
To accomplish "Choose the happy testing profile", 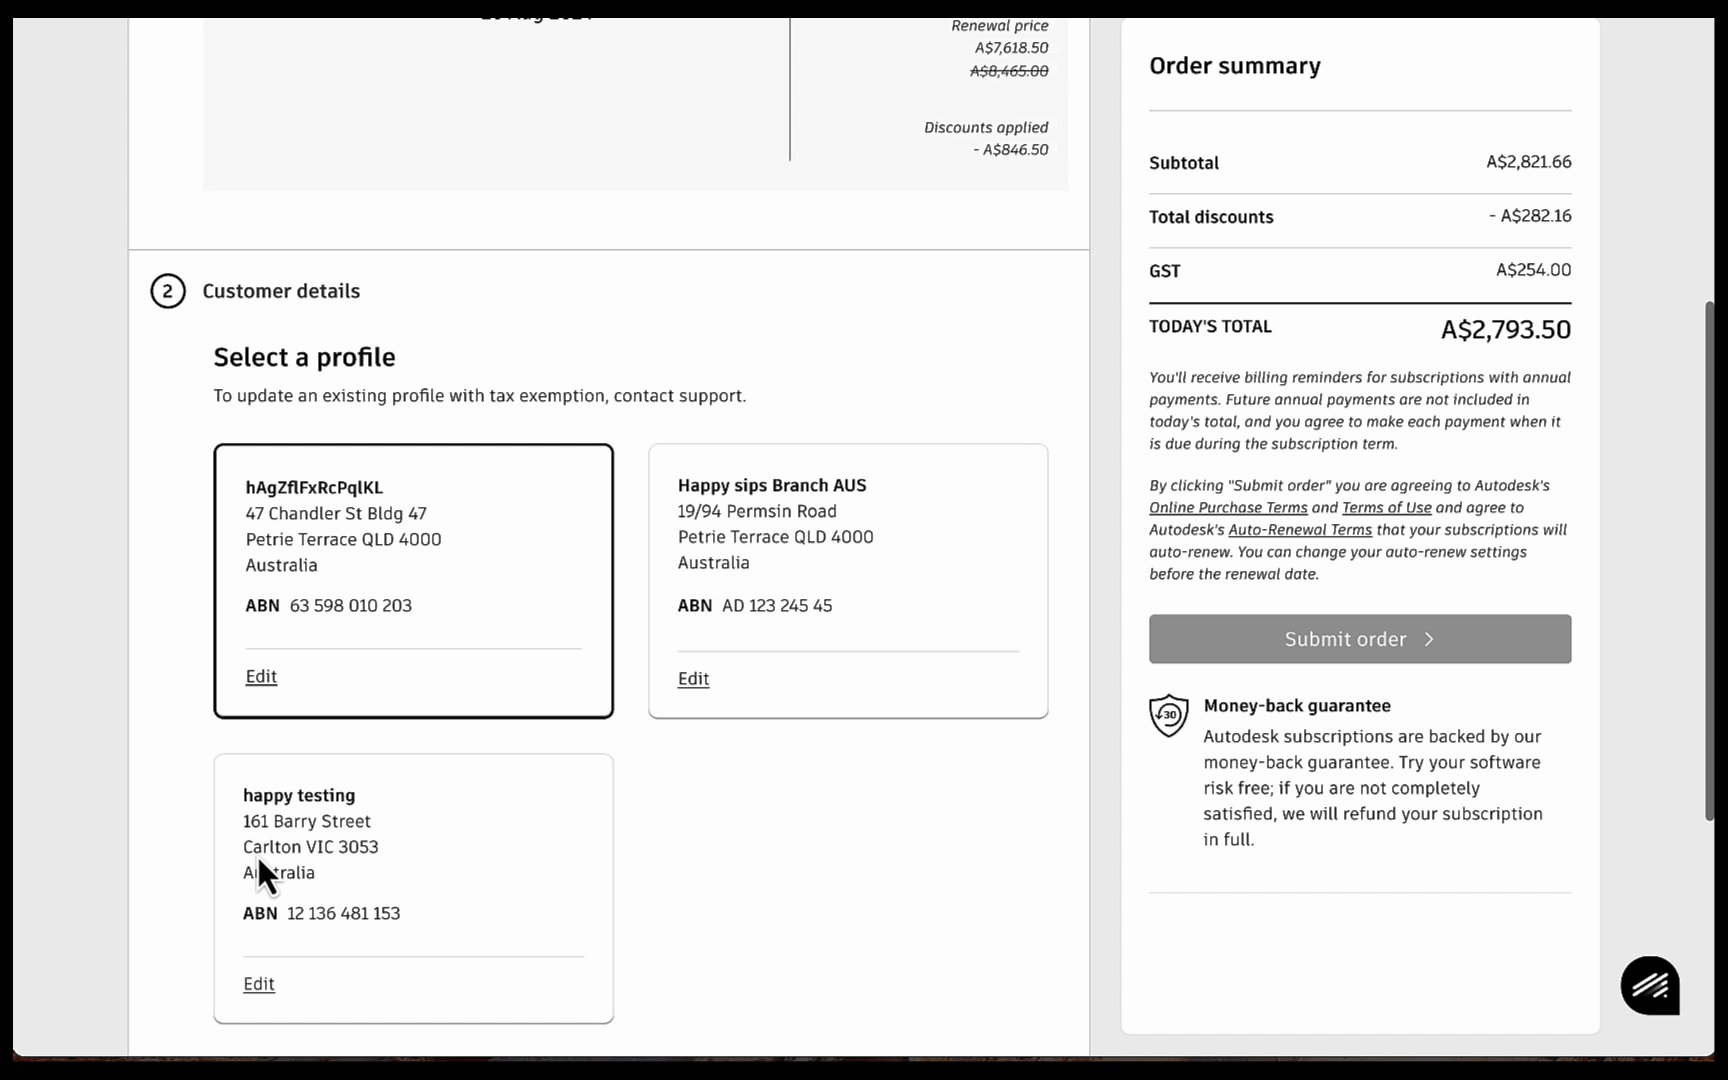I will (x=413, y=887).
